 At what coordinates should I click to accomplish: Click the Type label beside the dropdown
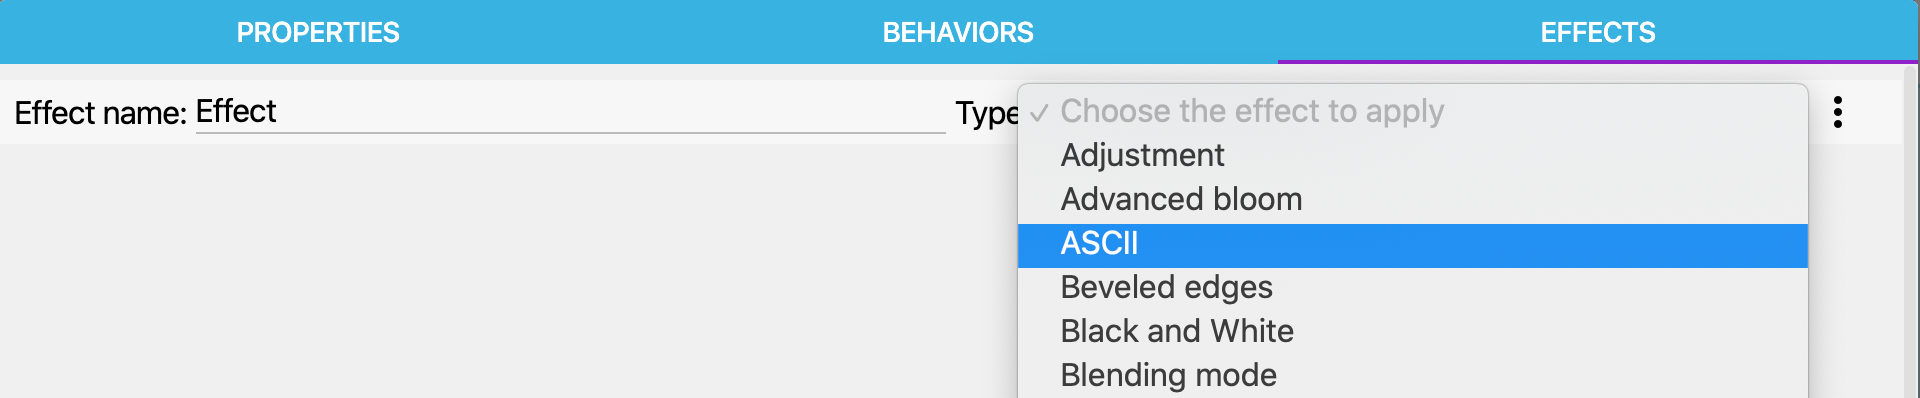point(986,114)
